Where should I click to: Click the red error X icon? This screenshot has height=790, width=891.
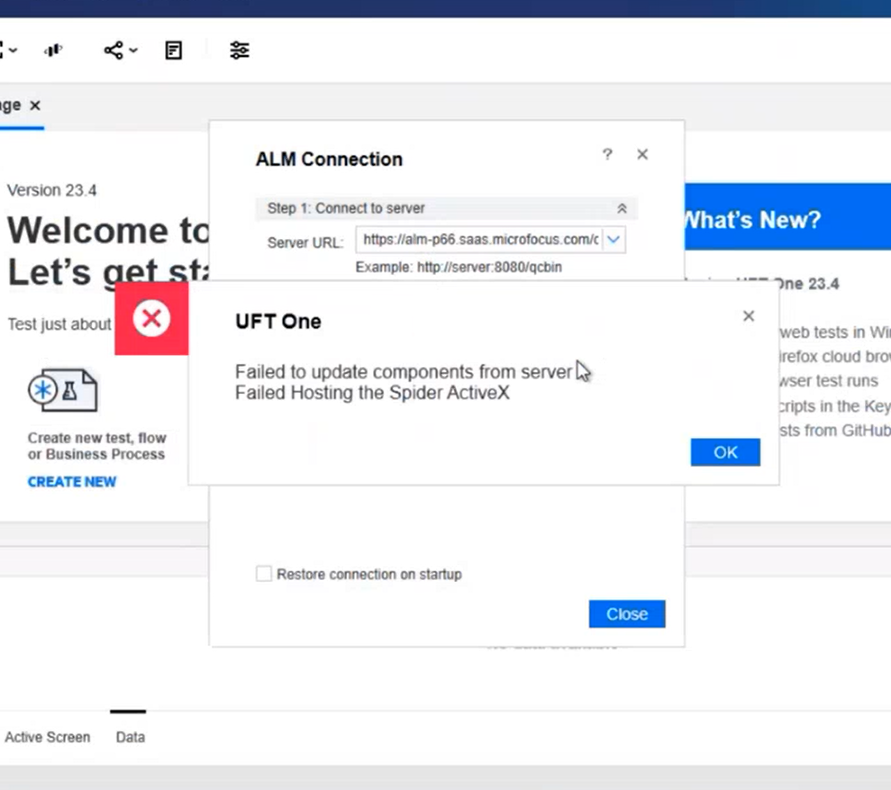152,319
